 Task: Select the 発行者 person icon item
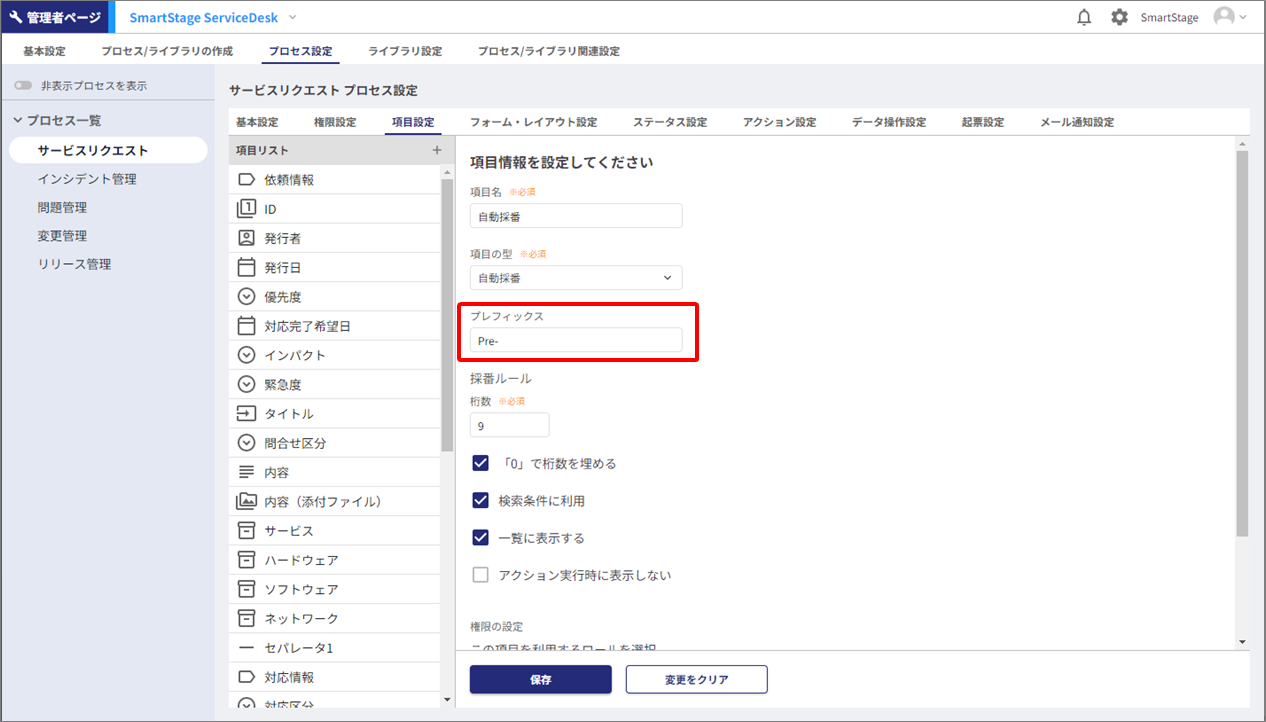pyautogui.click(x=282, y=238)
